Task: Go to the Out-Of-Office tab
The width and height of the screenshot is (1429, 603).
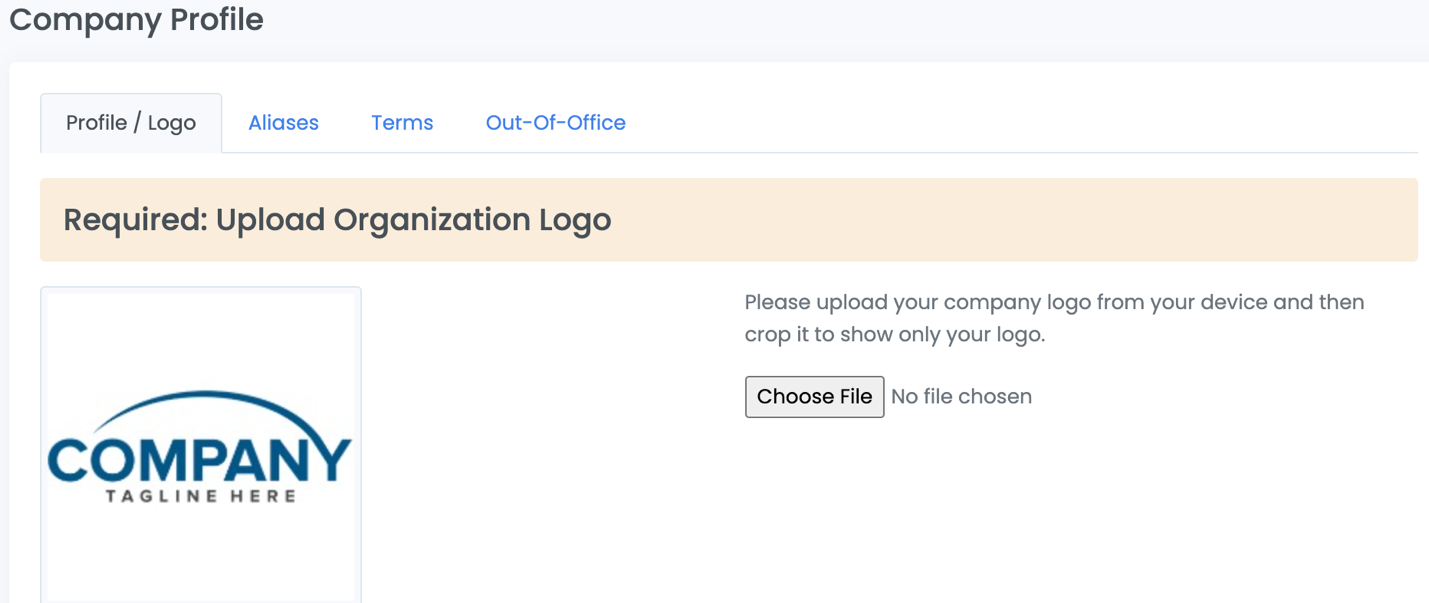Action: point(555,123)
